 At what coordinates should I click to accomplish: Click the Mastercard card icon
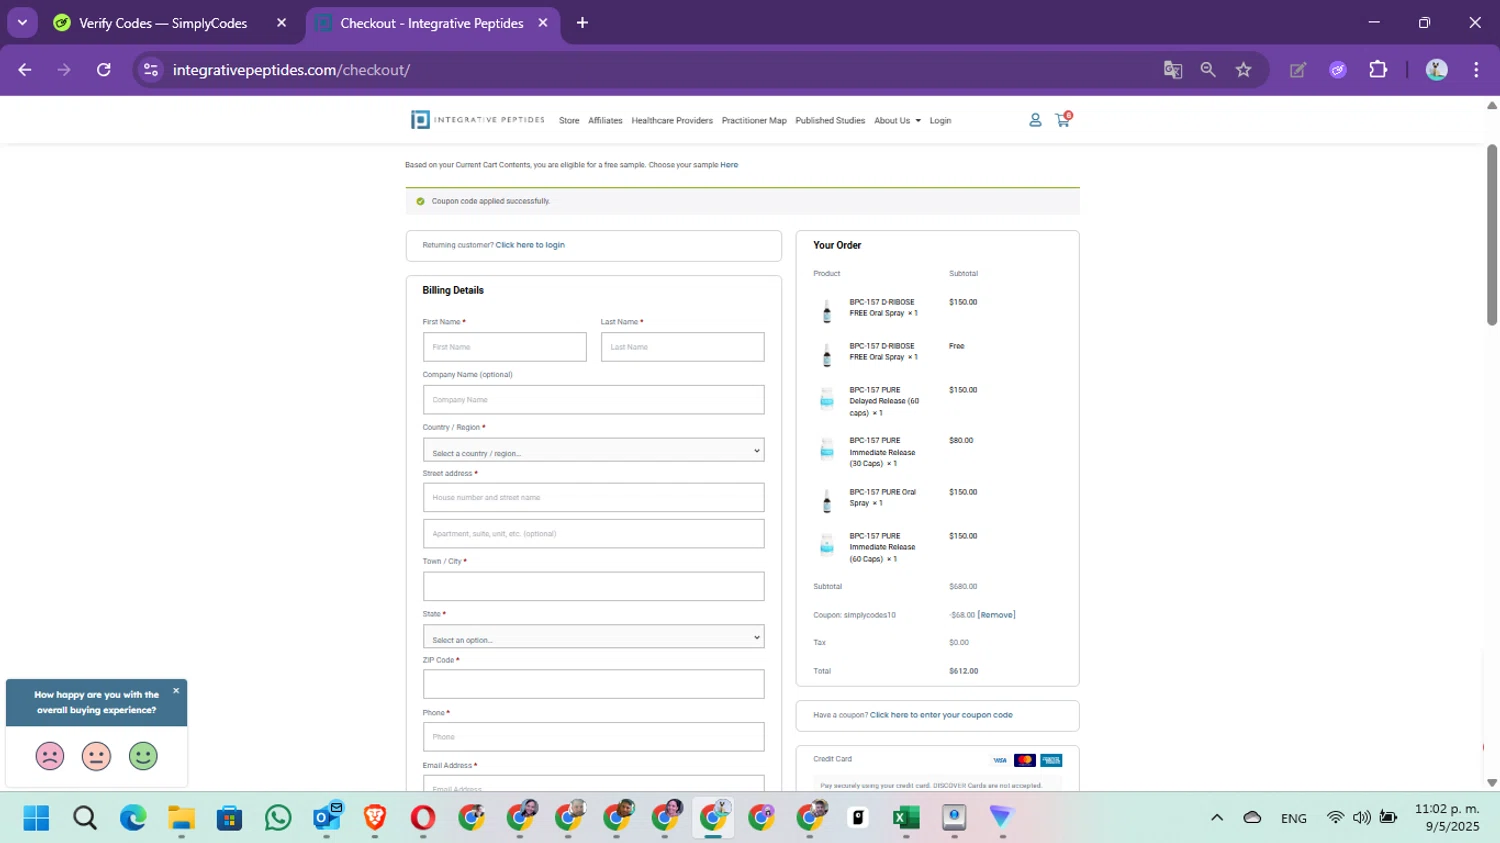click(x=1025, y=760)
